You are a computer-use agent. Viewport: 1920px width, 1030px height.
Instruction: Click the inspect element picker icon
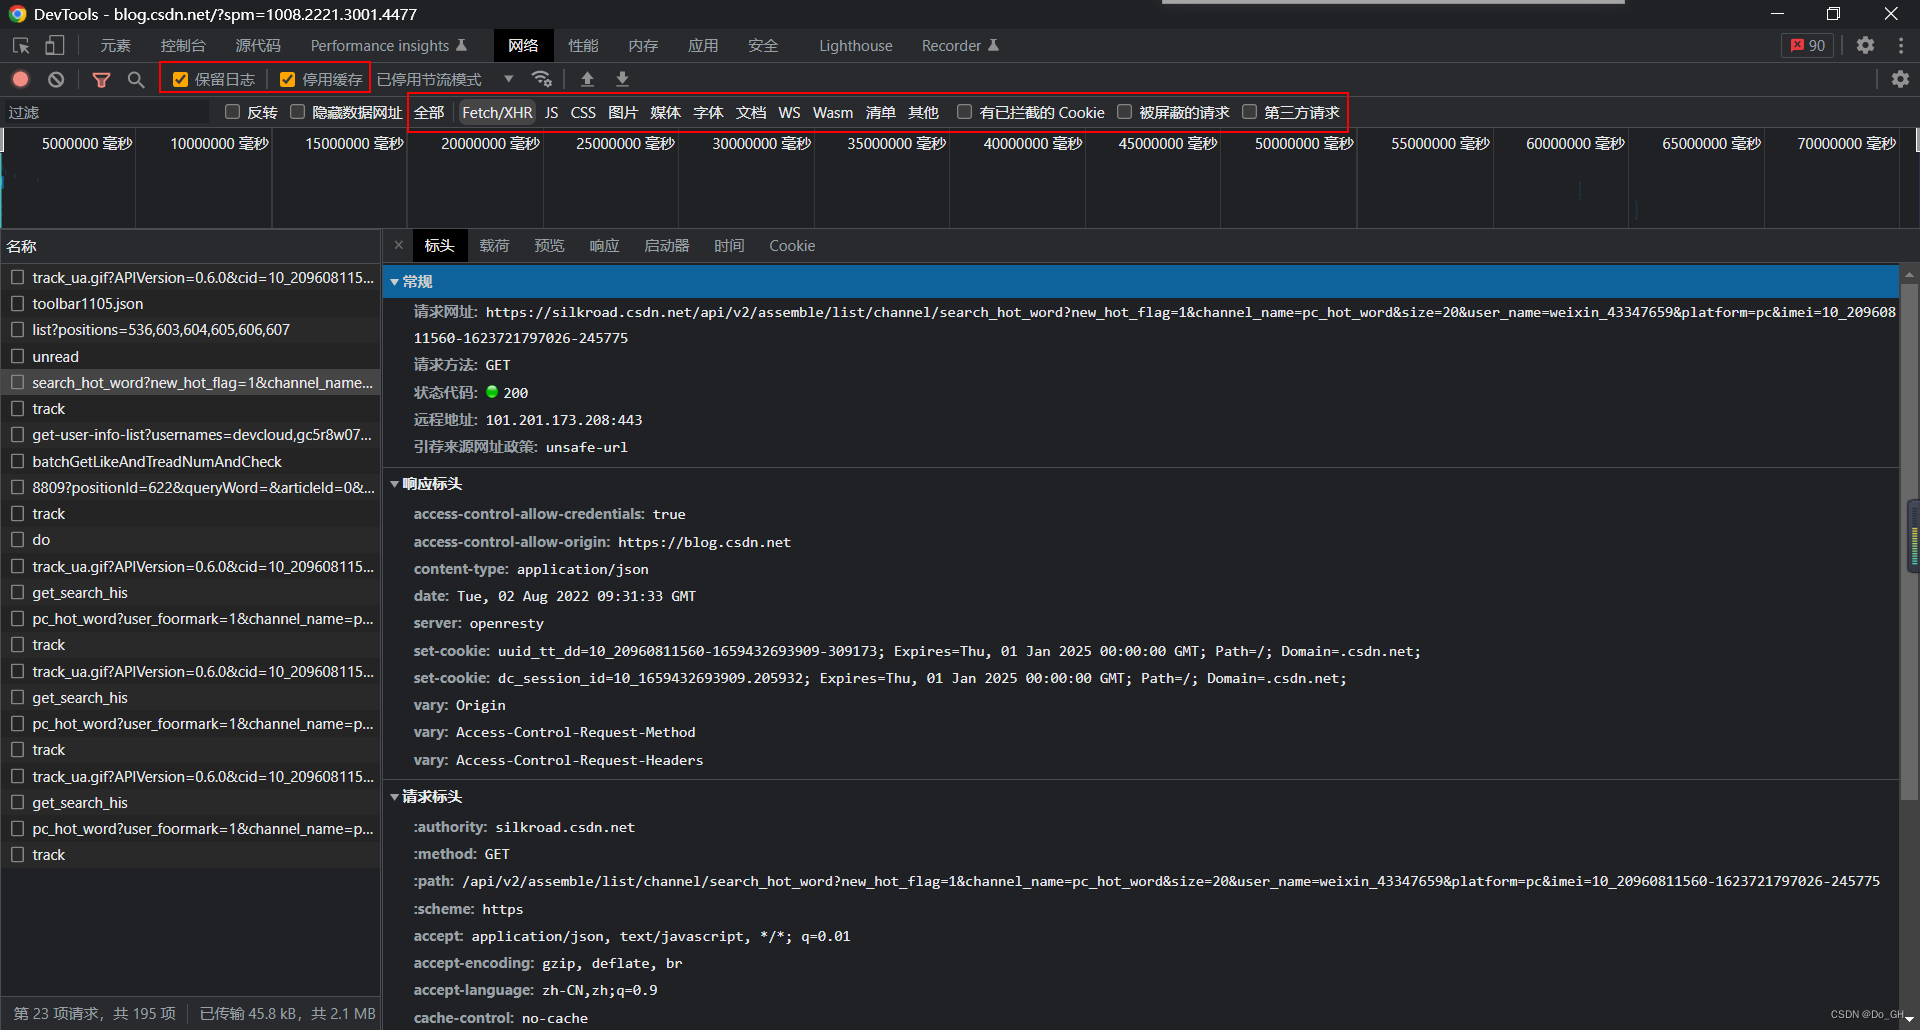tap(21, 46)
